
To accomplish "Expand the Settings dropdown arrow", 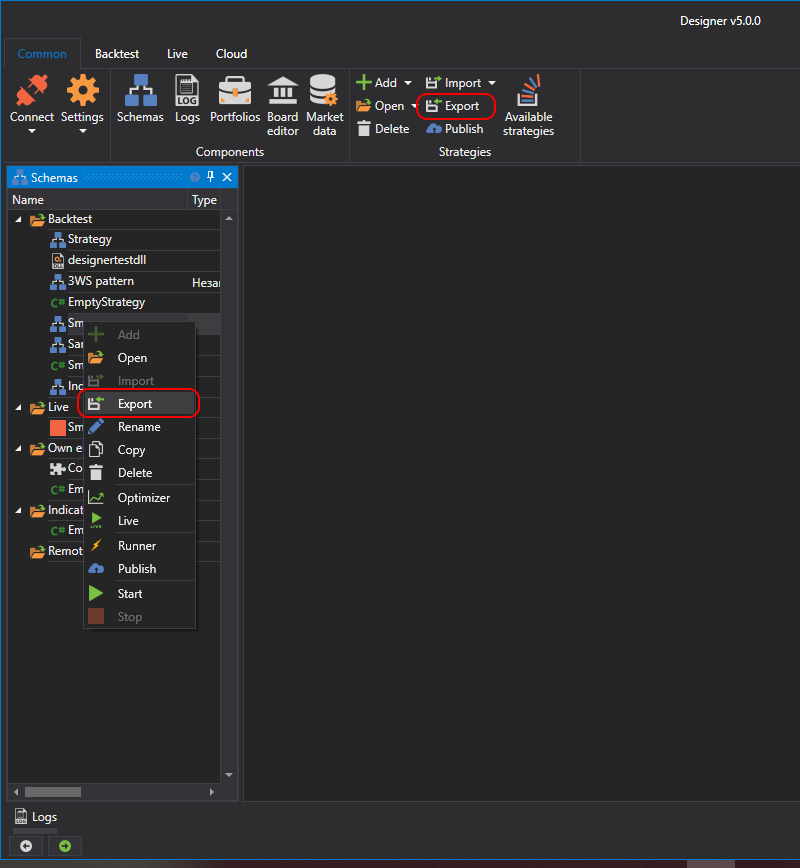I will coord(82,131).
